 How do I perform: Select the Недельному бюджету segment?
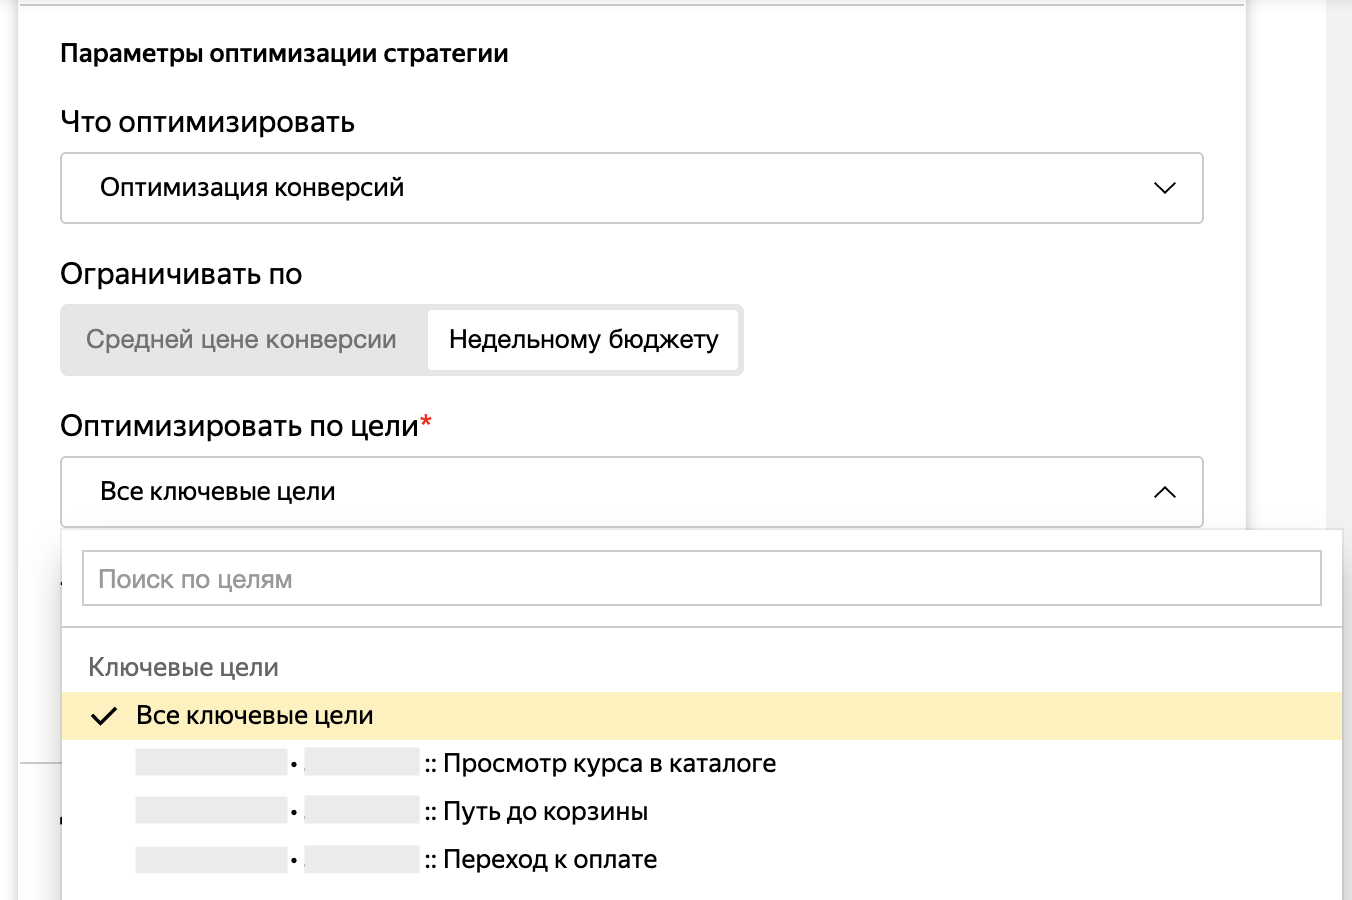[583, 340]
